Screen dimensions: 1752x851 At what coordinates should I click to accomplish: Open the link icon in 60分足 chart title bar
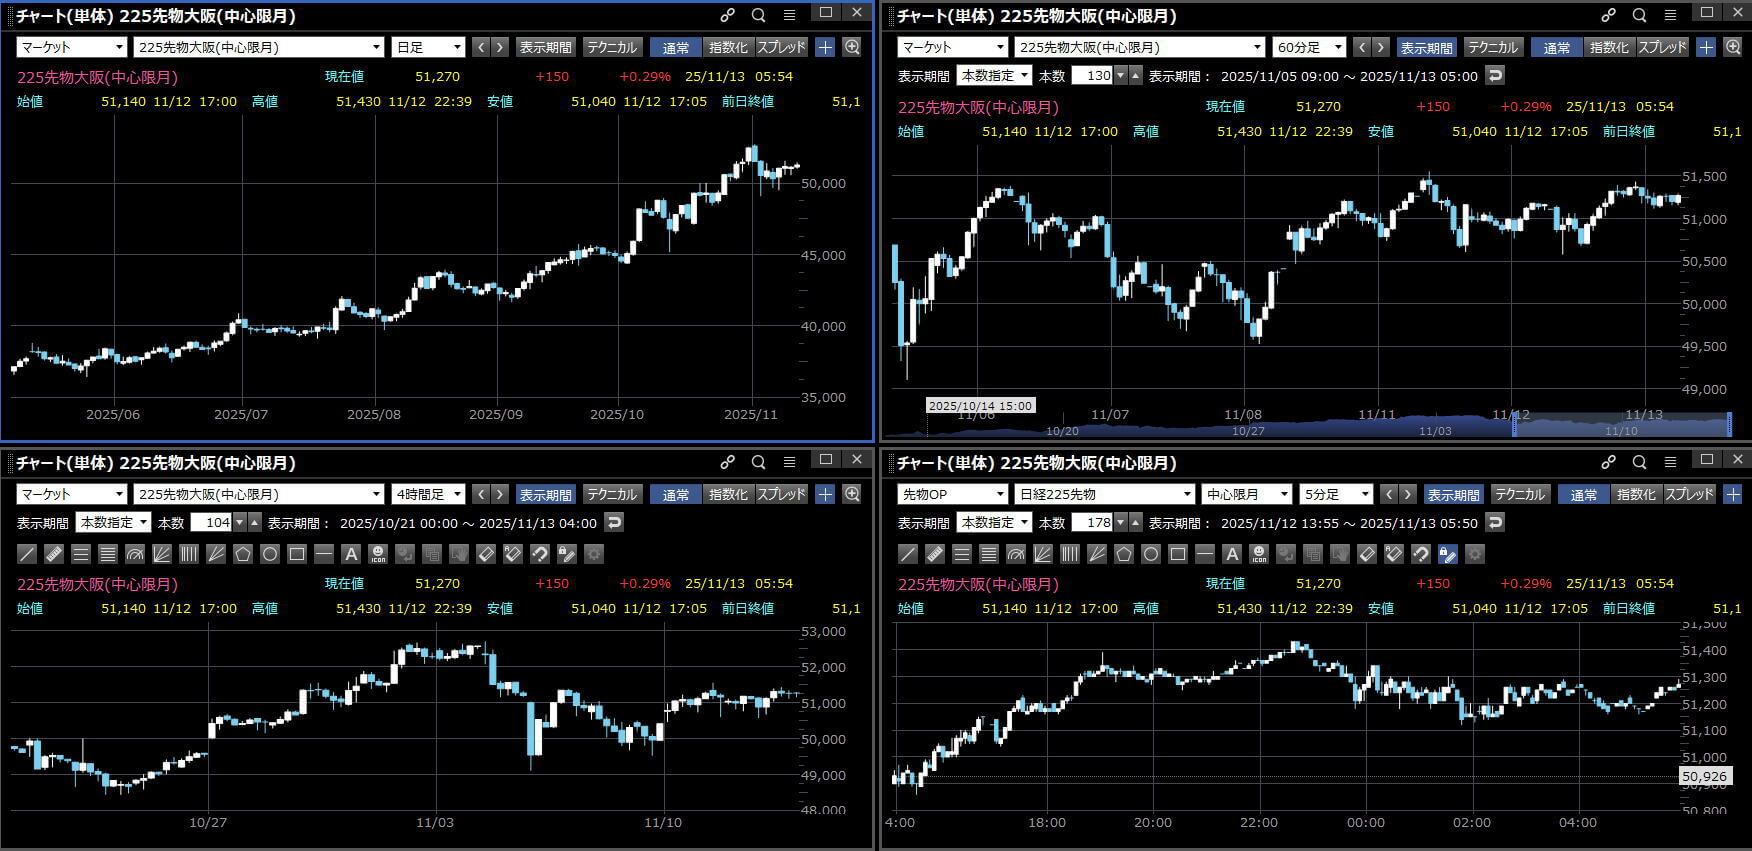coord(1608,15)
